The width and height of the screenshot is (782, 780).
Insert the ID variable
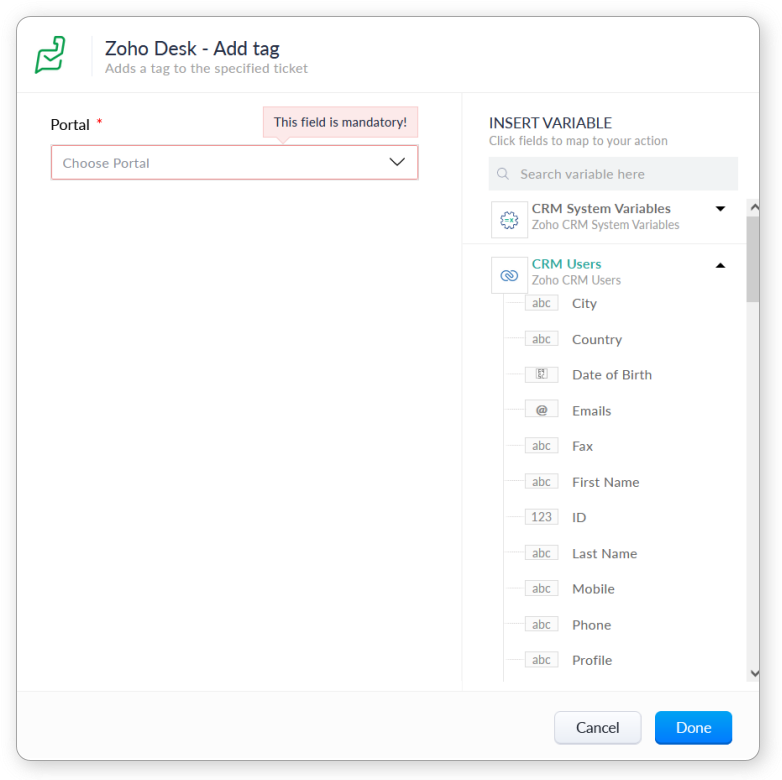pyautogui.click(x=579, y=517)
